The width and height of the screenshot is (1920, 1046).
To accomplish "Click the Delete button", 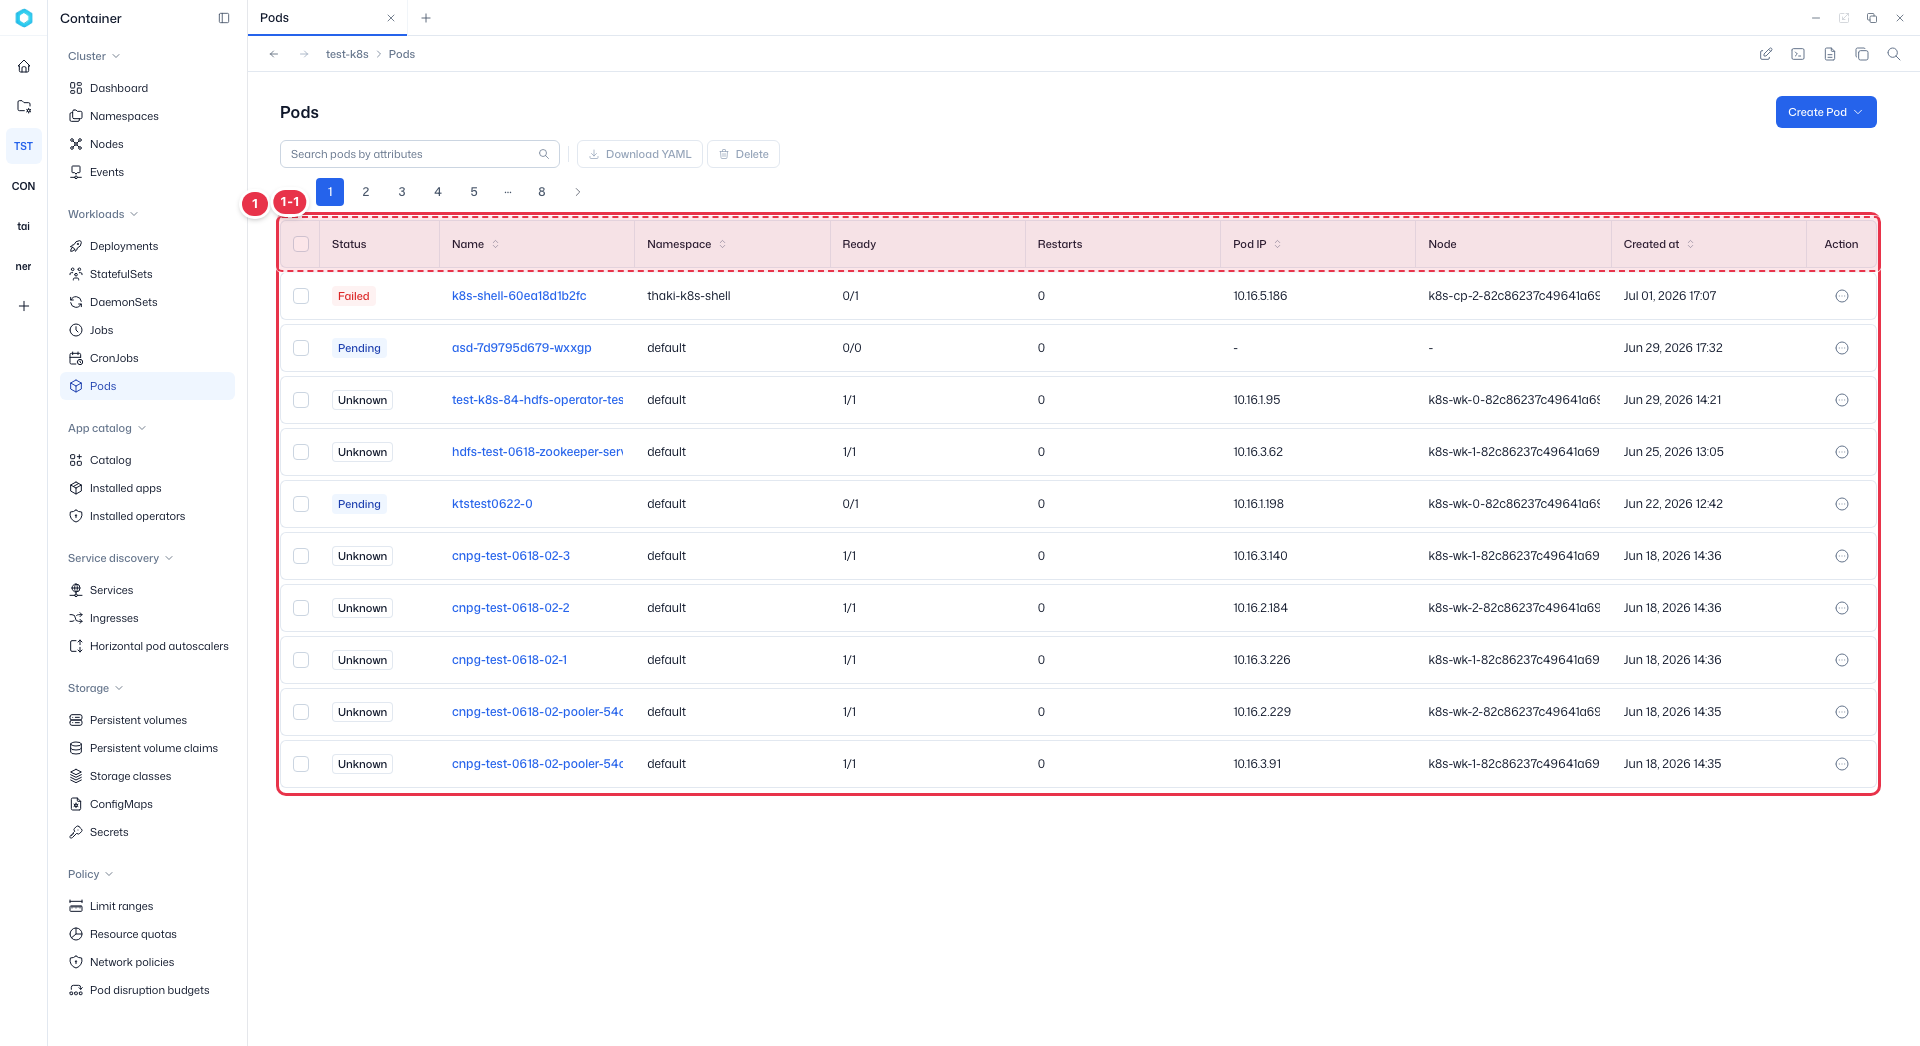I will pos(743,154).
